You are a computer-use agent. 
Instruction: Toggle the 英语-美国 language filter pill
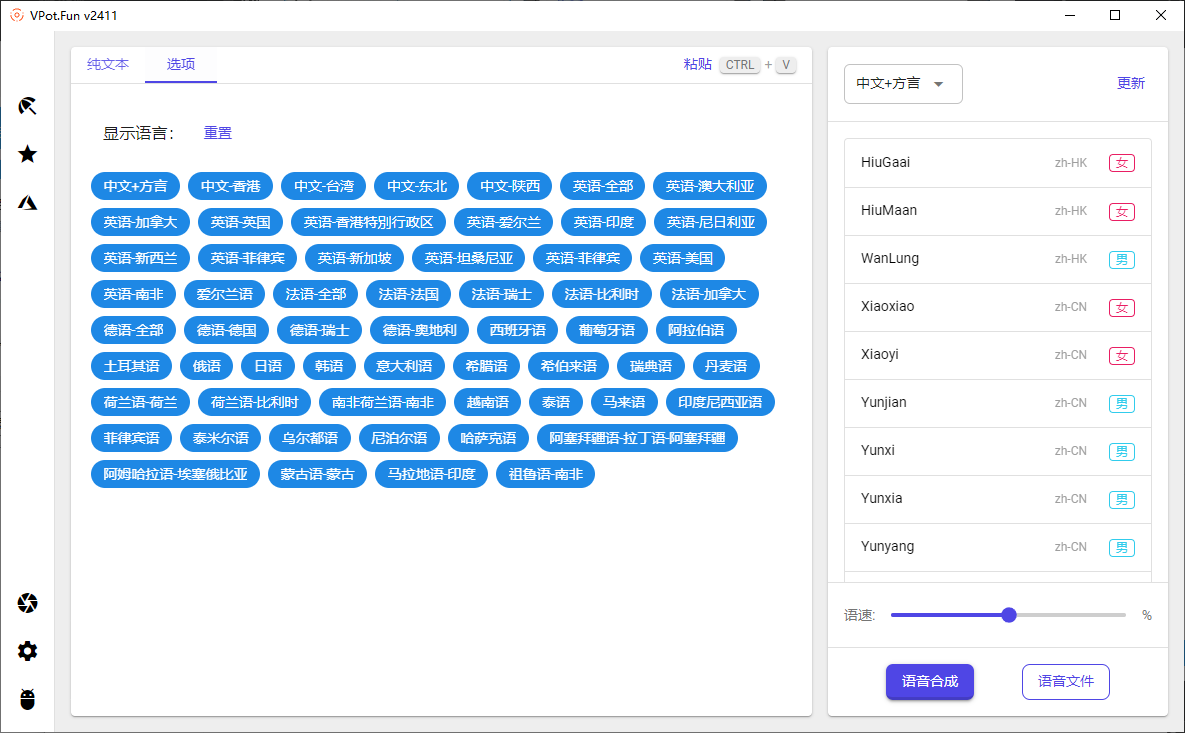pos(682,258)
